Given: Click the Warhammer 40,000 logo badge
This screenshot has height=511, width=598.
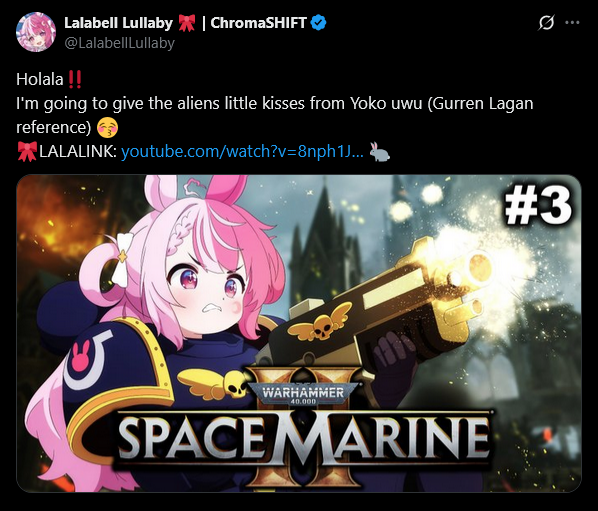Looking at the screenshot, I should [x=303, y=394].
